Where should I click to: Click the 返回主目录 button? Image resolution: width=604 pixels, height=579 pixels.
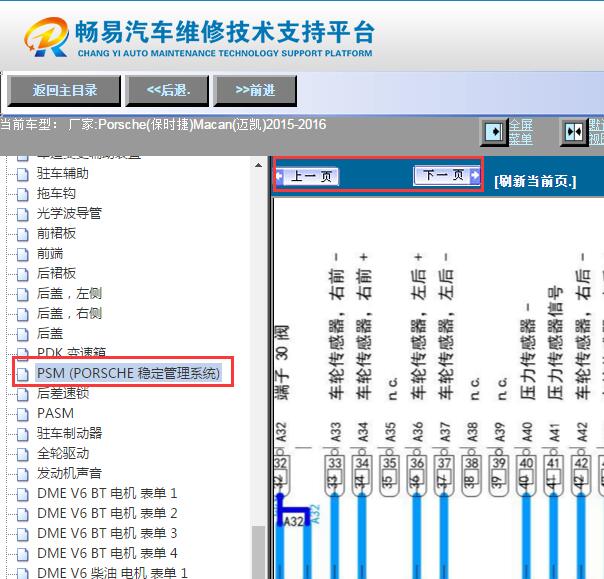click(x=64, y=91)
